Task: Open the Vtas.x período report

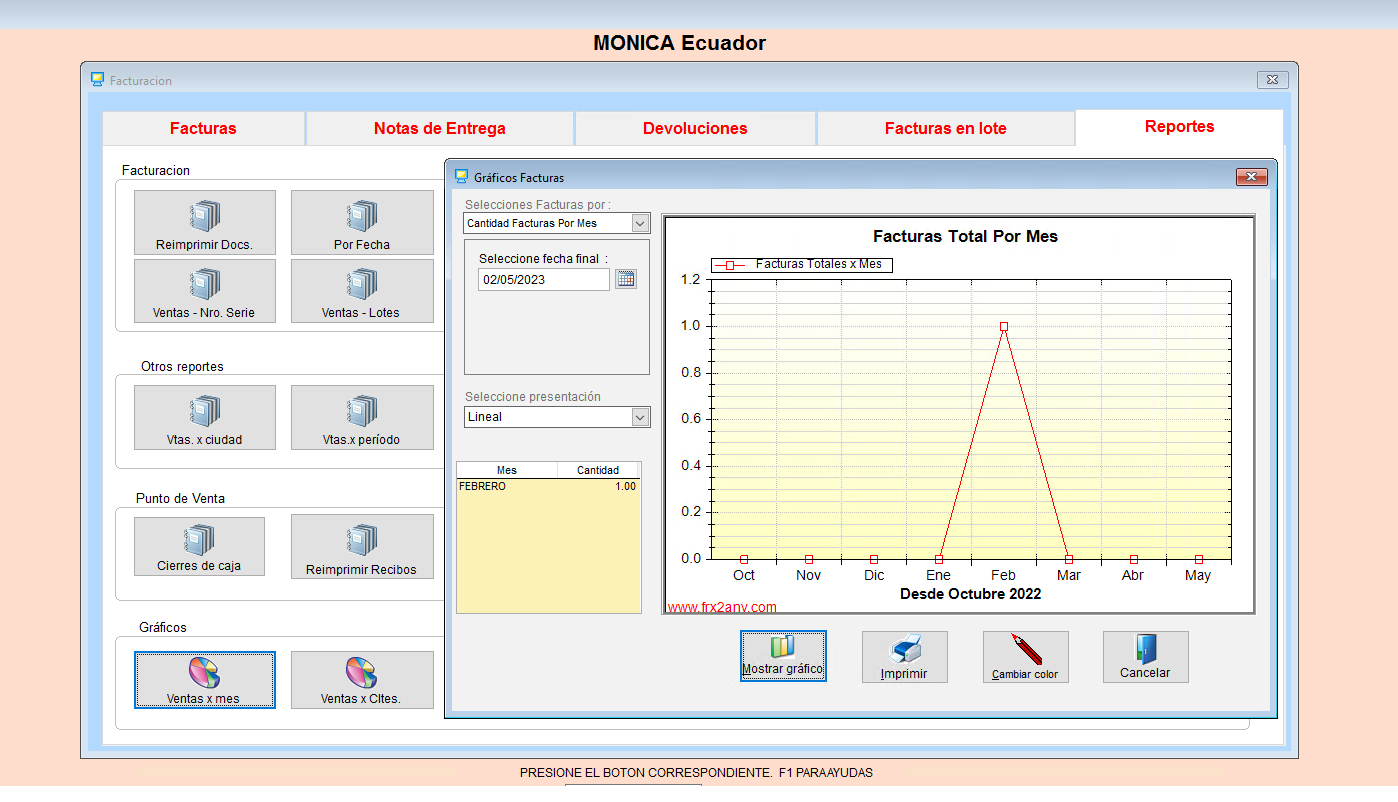Action: (362, 417)
